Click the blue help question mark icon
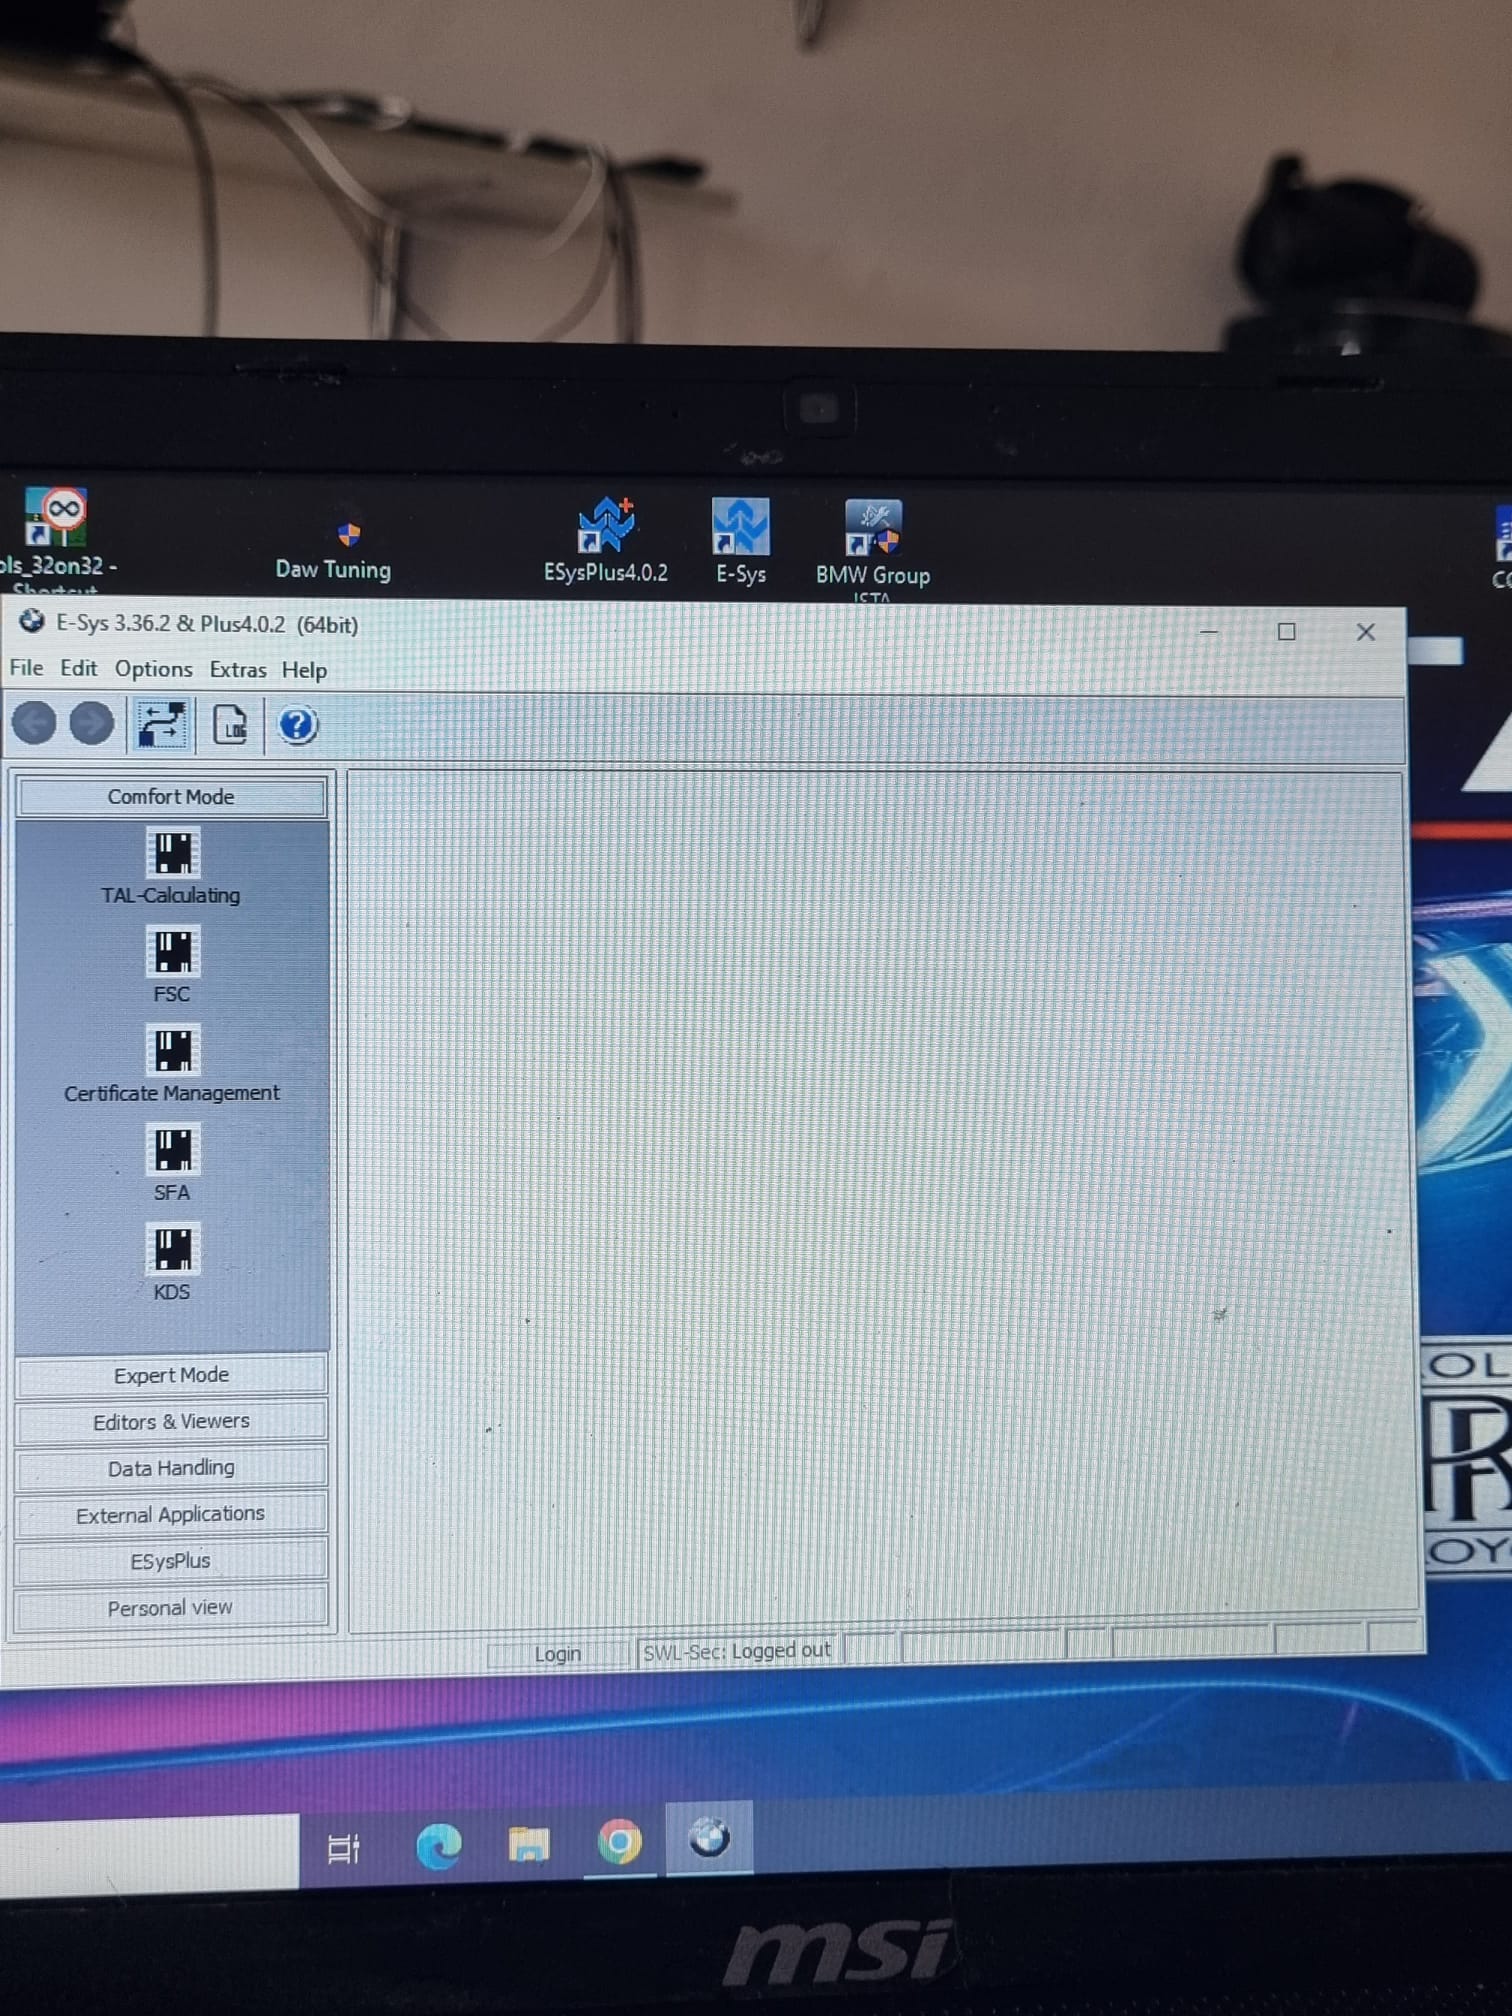This screenshot has width=1512, height=2016. point(297,725)
